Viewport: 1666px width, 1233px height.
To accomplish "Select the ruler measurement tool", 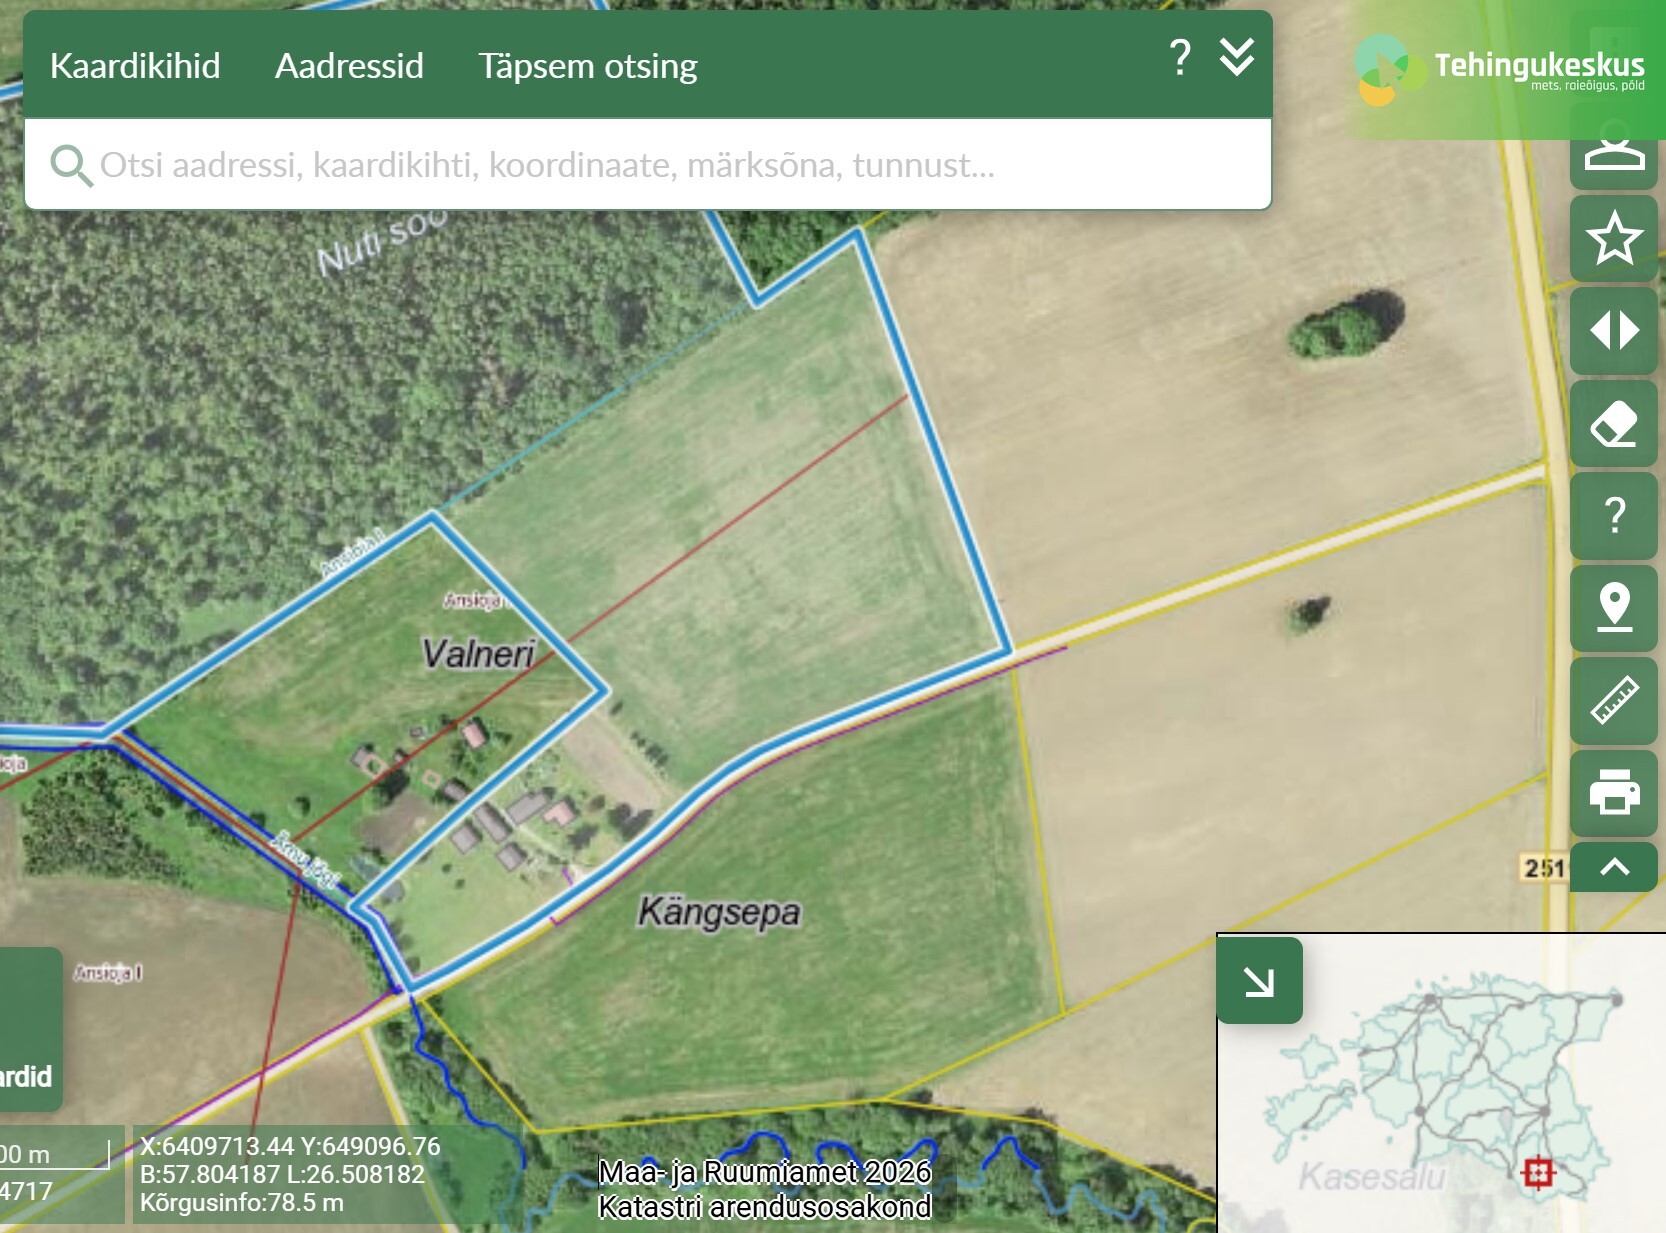I will 1613,700.
